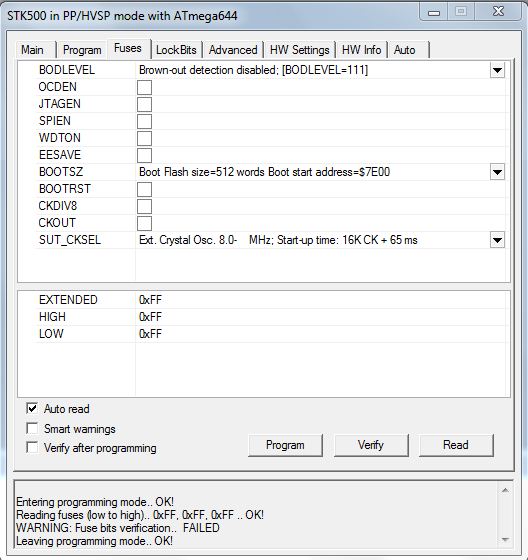Toggle the WDTON fuse checkbox

point(144,138)
